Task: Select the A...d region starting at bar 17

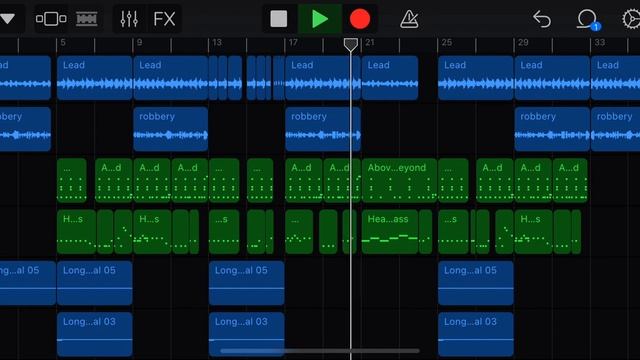Action: coord(304,180)
